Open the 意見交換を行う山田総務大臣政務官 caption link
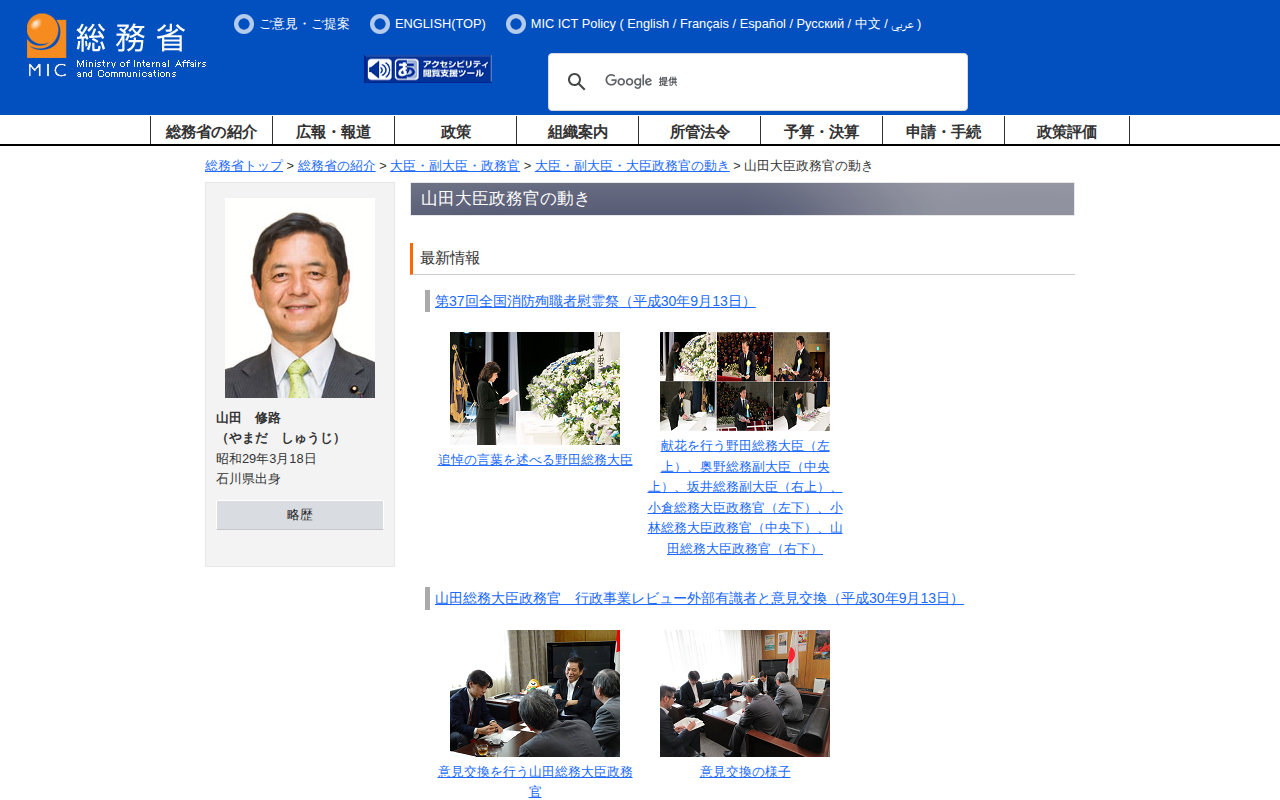The image size is (1280, 800). (x=535, y=782)
